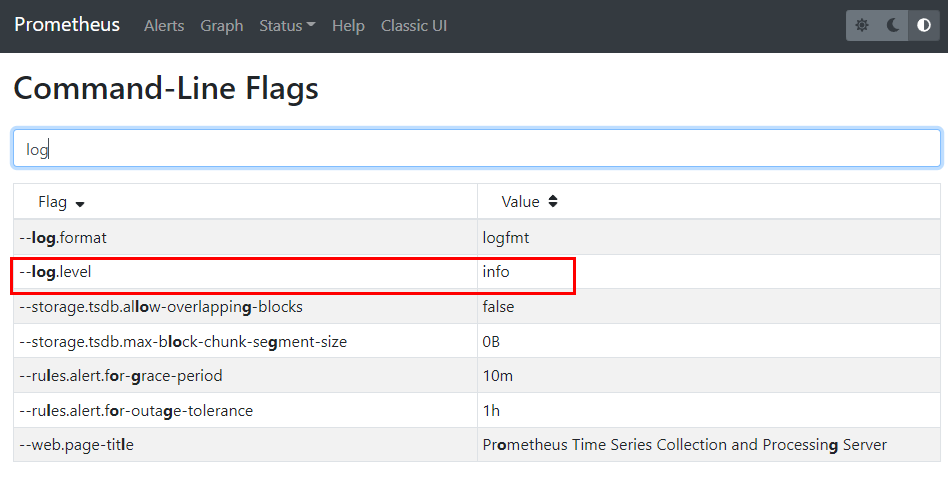Switch to light theme sun icon
The height and width of the screenshot is (478, 948).
click(862, 25)
